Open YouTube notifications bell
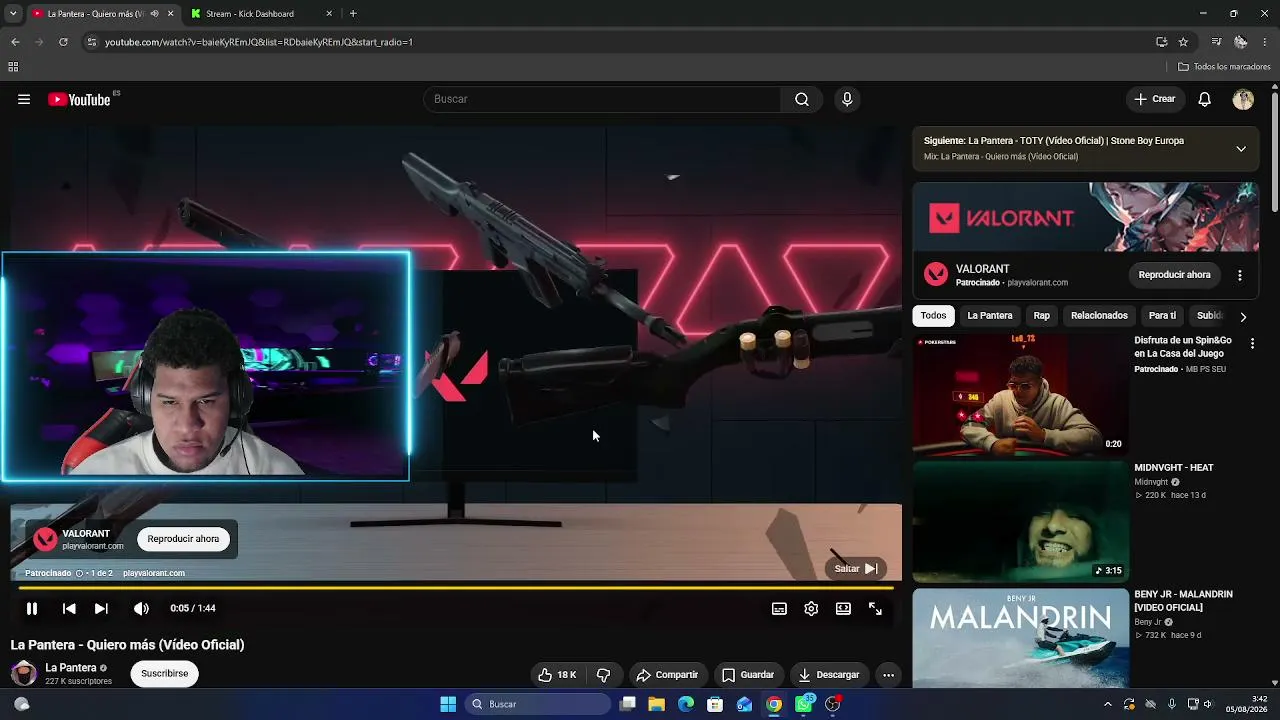1280x720 pixels. pyautogui.click(x=1205, y=99)
